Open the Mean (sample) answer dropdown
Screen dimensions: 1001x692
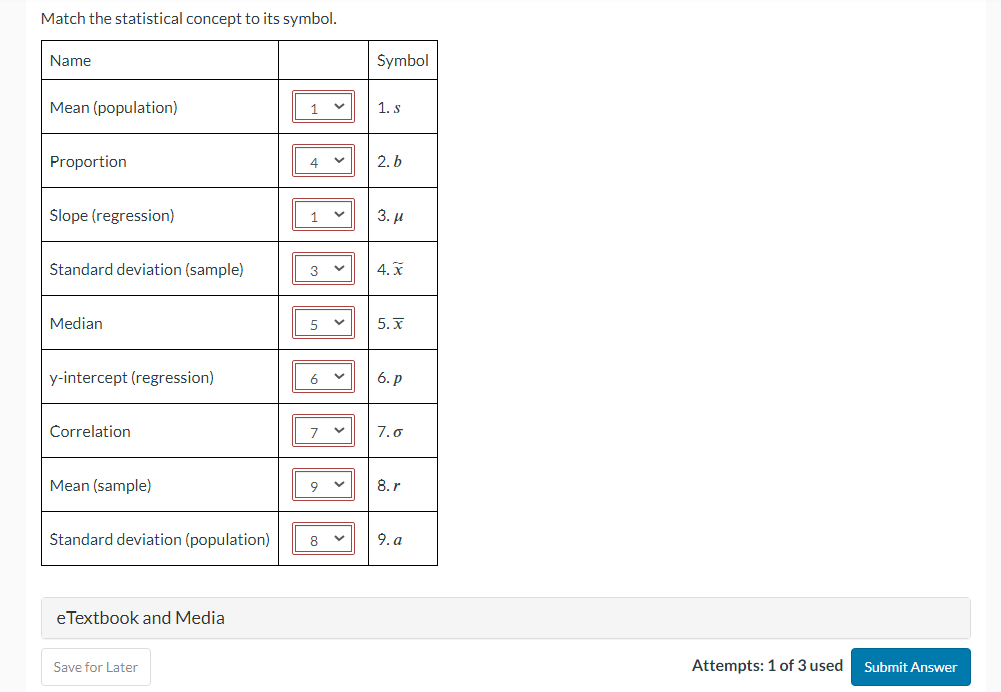(x=323, y=484)
